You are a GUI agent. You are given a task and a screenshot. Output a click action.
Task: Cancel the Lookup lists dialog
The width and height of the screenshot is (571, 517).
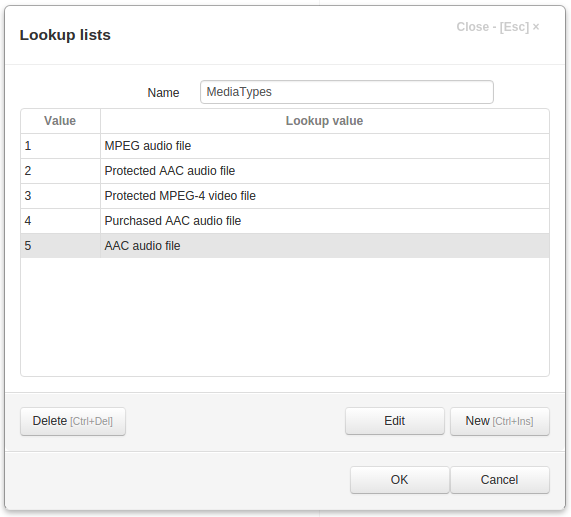(500, 480)
